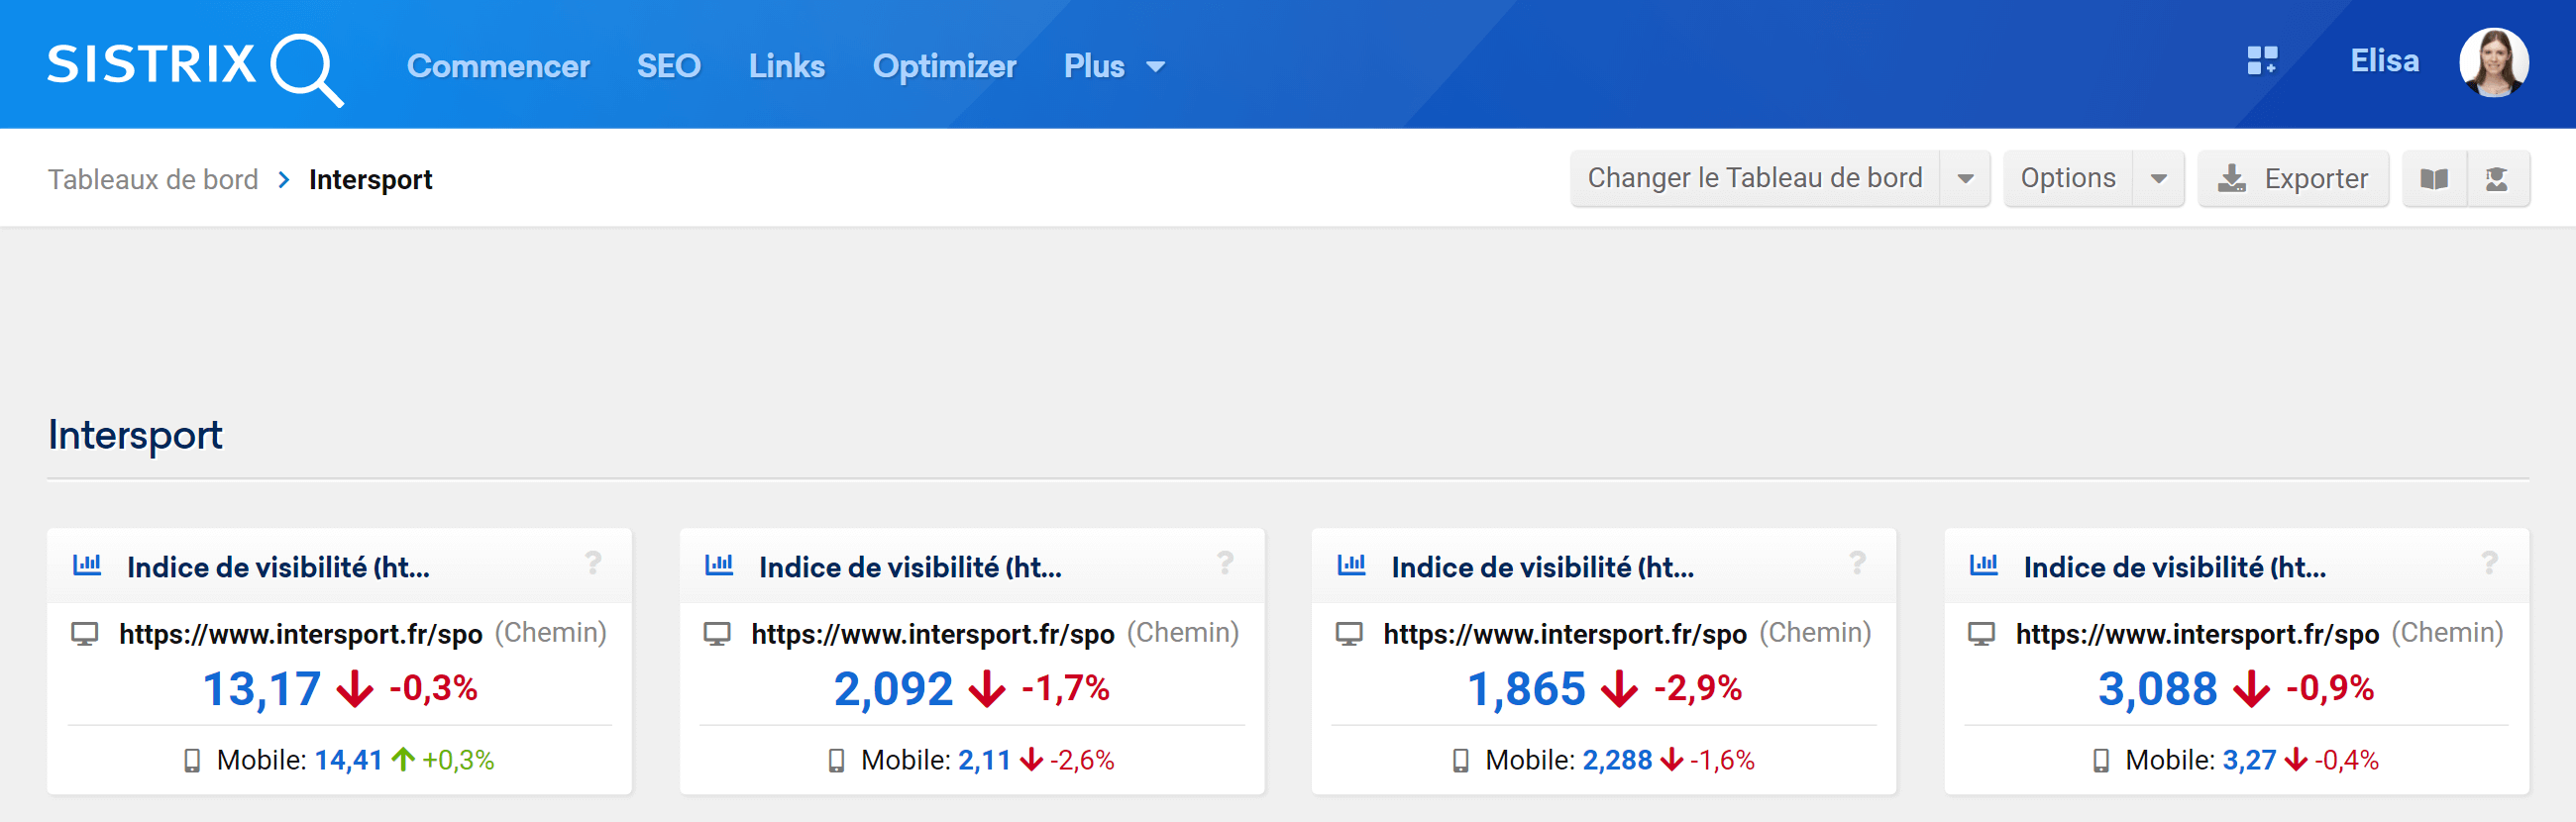Click mobile phone icon beside 2,11
This screenshot has width=2576, height=822.
tap(836, 761)
